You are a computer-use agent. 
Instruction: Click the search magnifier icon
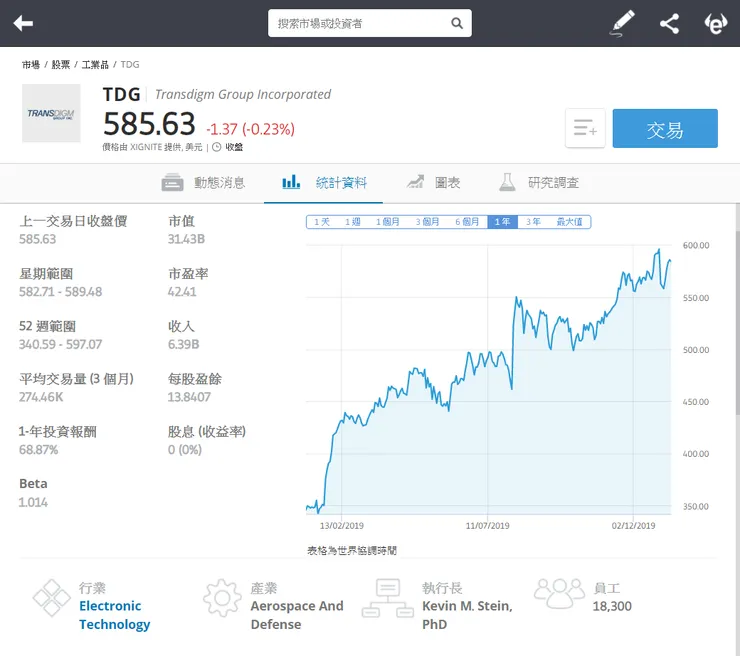pyautogui.click(x=456, y=23)
